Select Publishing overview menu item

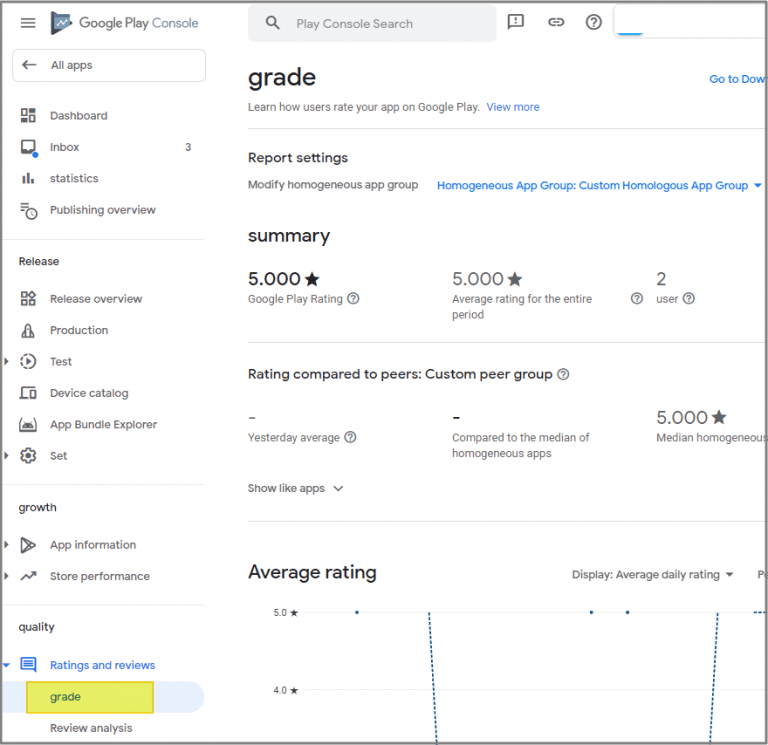(x=102, y=210)
